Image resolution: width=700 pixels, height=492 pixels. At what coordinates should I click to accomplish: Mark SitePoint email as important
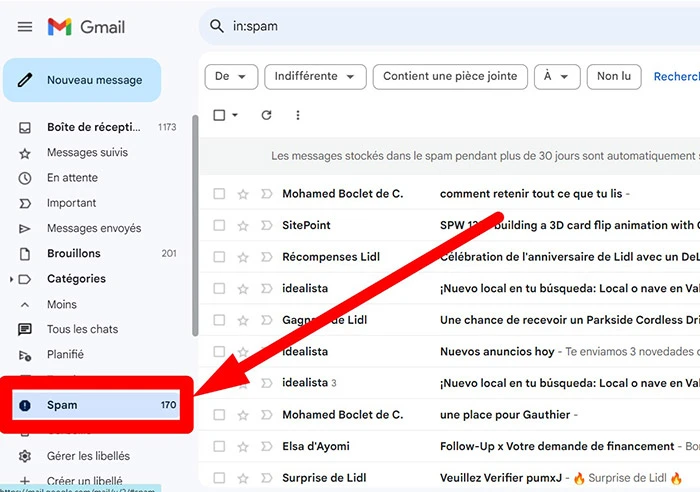coord(267,225)
